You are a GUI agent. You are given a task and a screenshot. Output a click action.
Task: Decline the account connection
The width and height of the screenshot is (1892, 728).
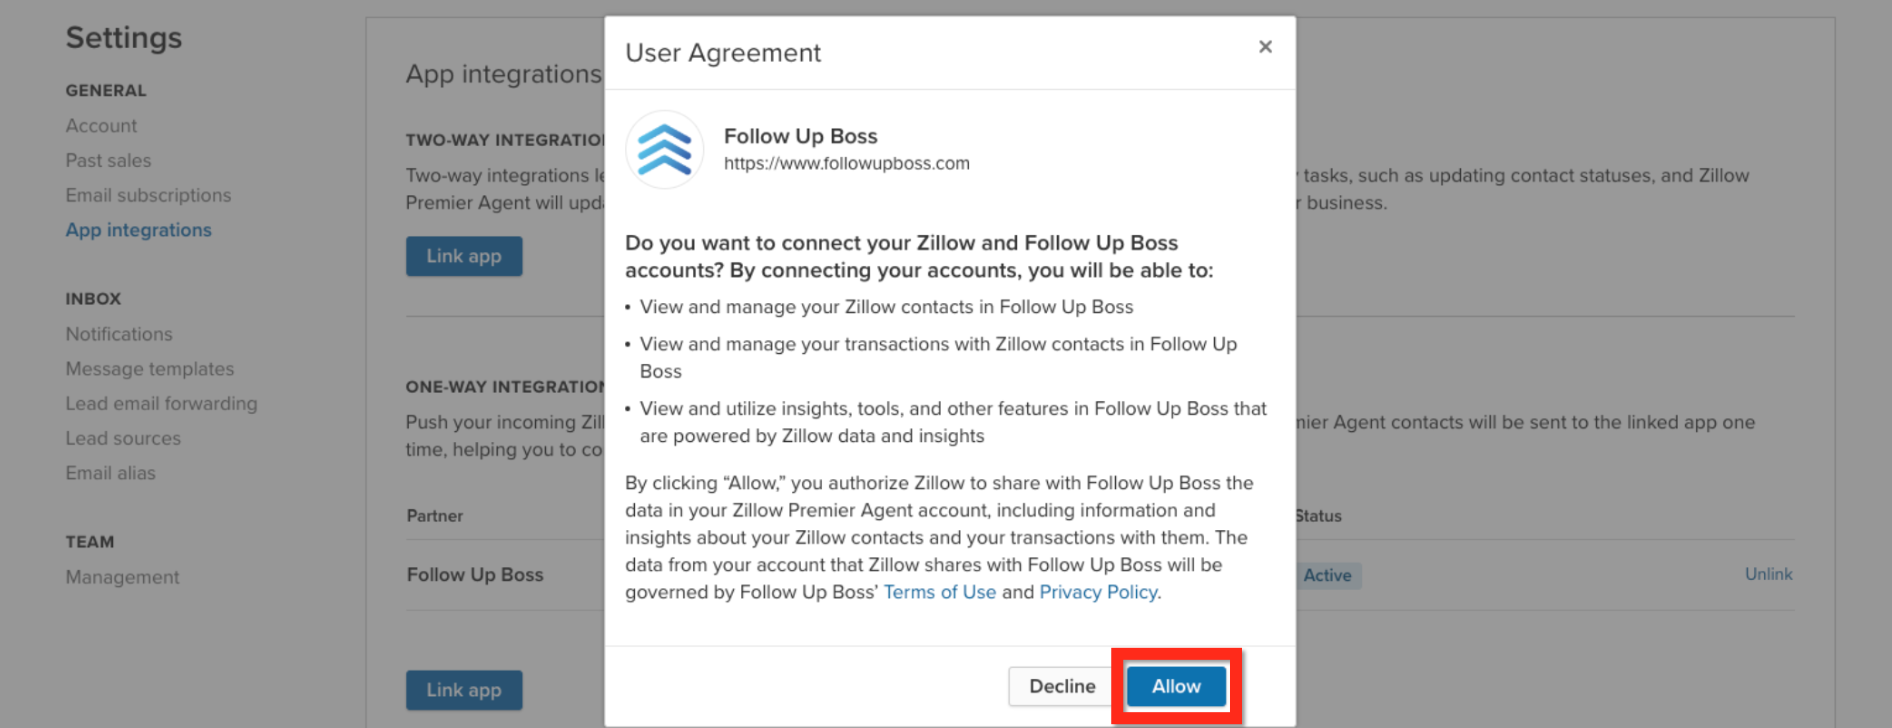(1062, 686)
